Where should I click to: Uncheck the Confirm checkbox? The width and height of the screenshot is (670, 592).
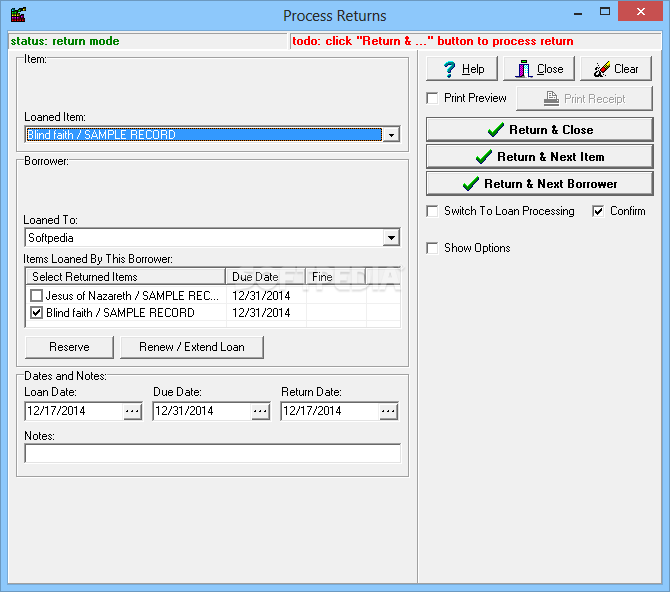(598, 211)
